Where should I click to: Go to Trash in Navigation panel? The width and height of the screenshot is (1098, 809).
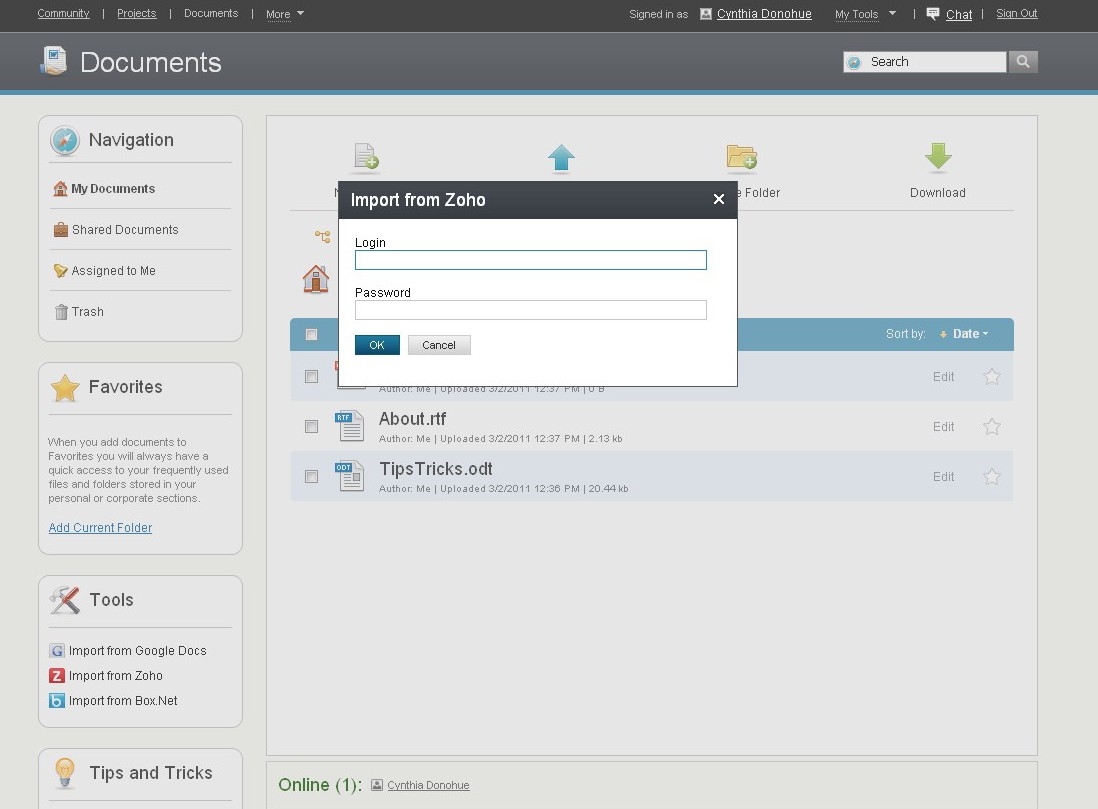(87, 312)
